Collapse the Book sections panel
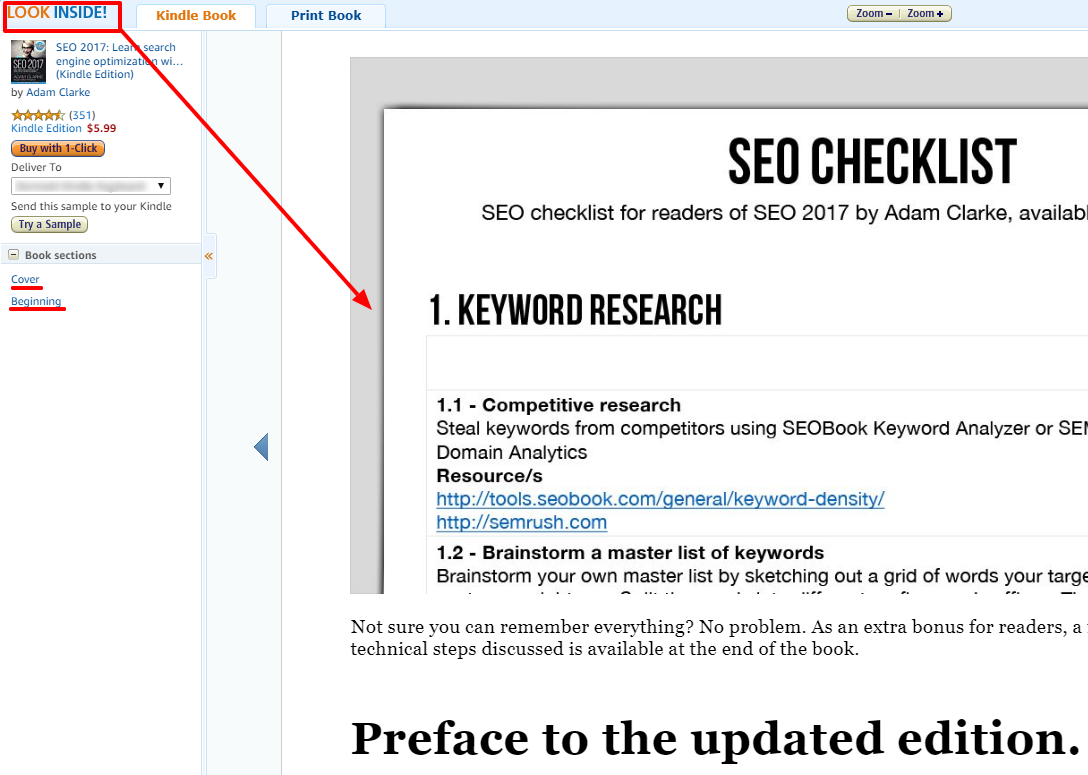The height and width of the screenshot is (775, 1088). point(13,255)
